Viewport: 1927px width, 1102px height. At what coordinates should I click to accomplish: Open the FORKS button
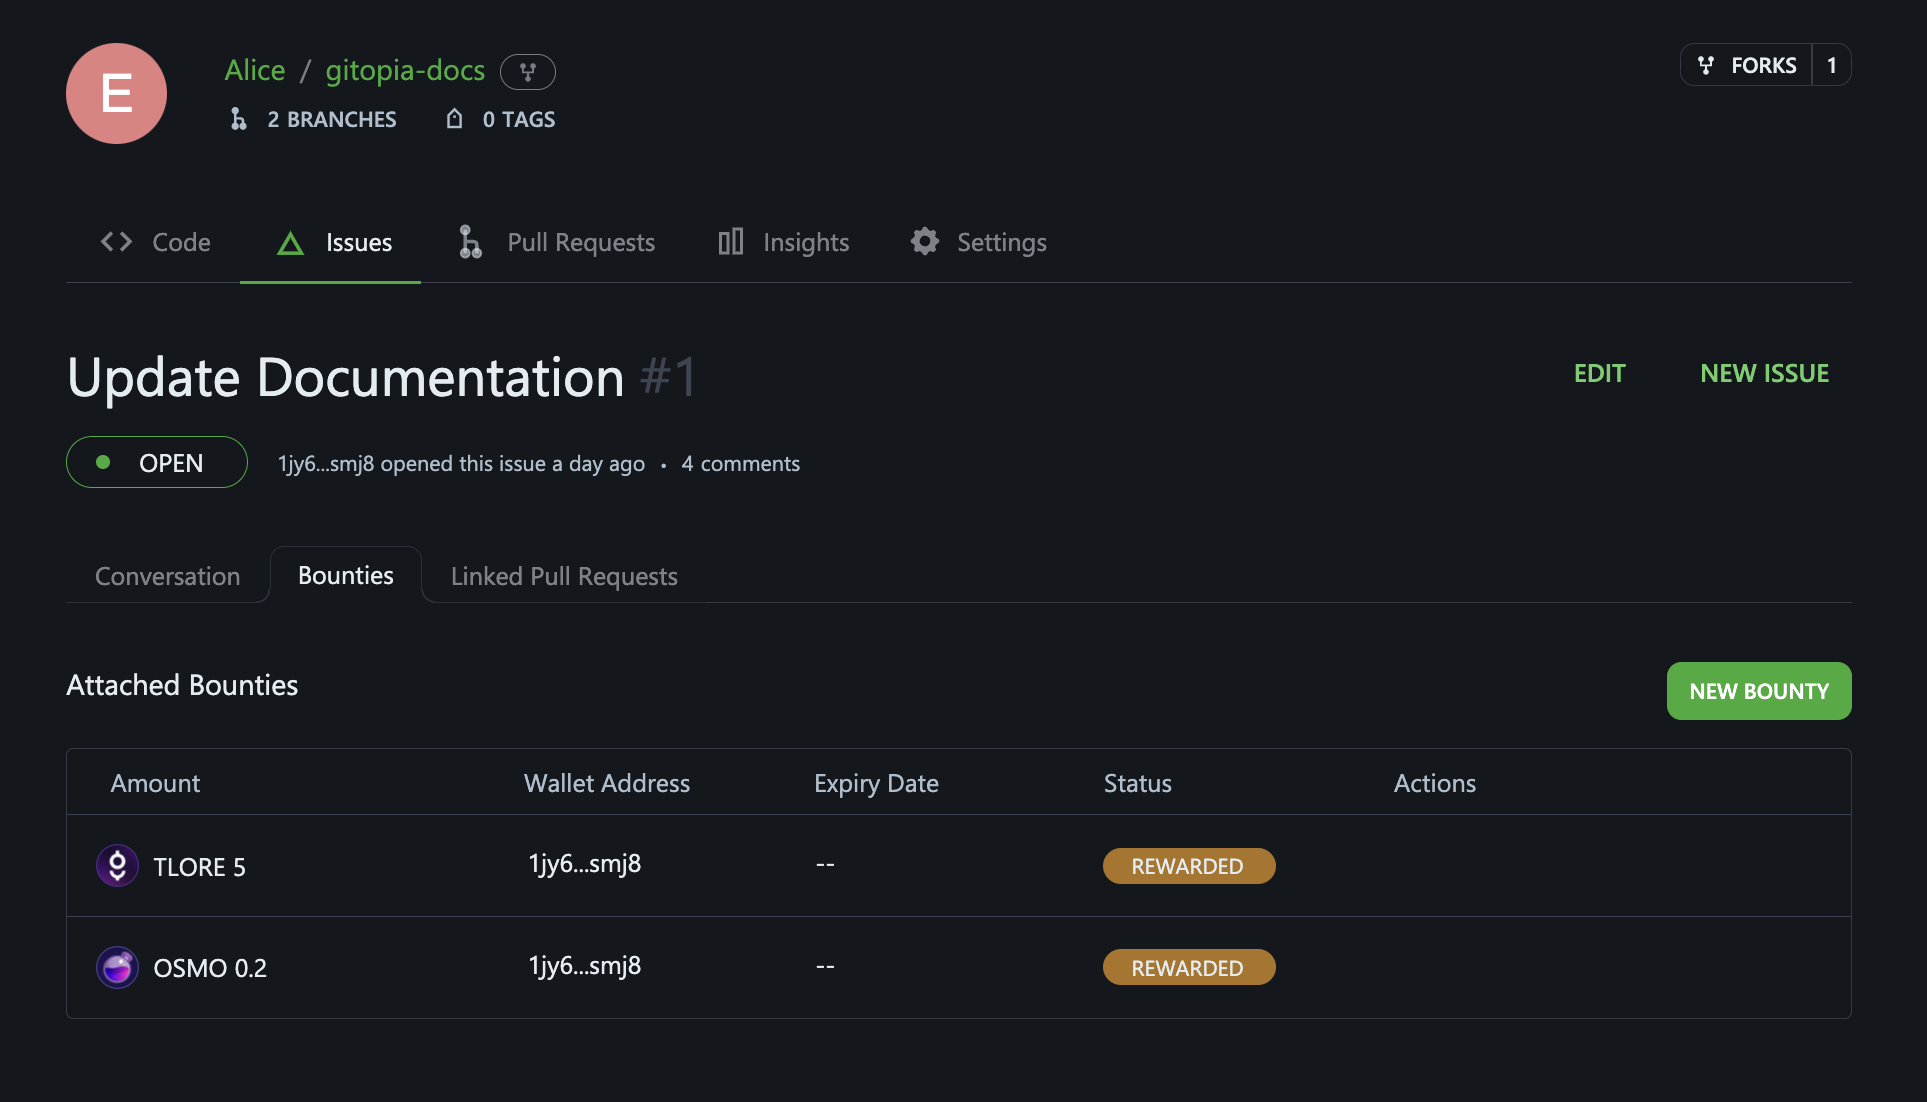[1747, 65]
